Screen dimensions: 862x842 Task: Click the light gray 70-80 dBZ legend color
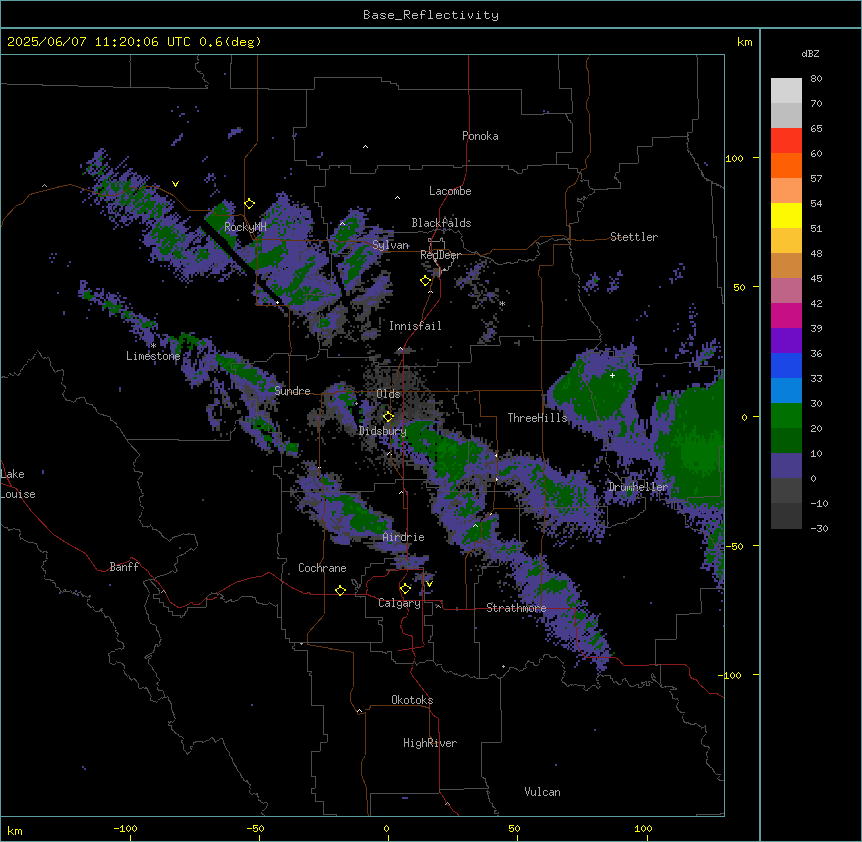[x=786, y=91]
